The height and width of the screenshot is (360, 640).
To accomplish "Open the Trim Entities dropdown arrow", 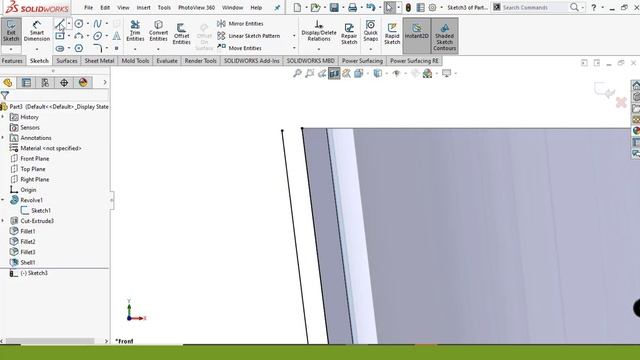I will click(135, 49).
